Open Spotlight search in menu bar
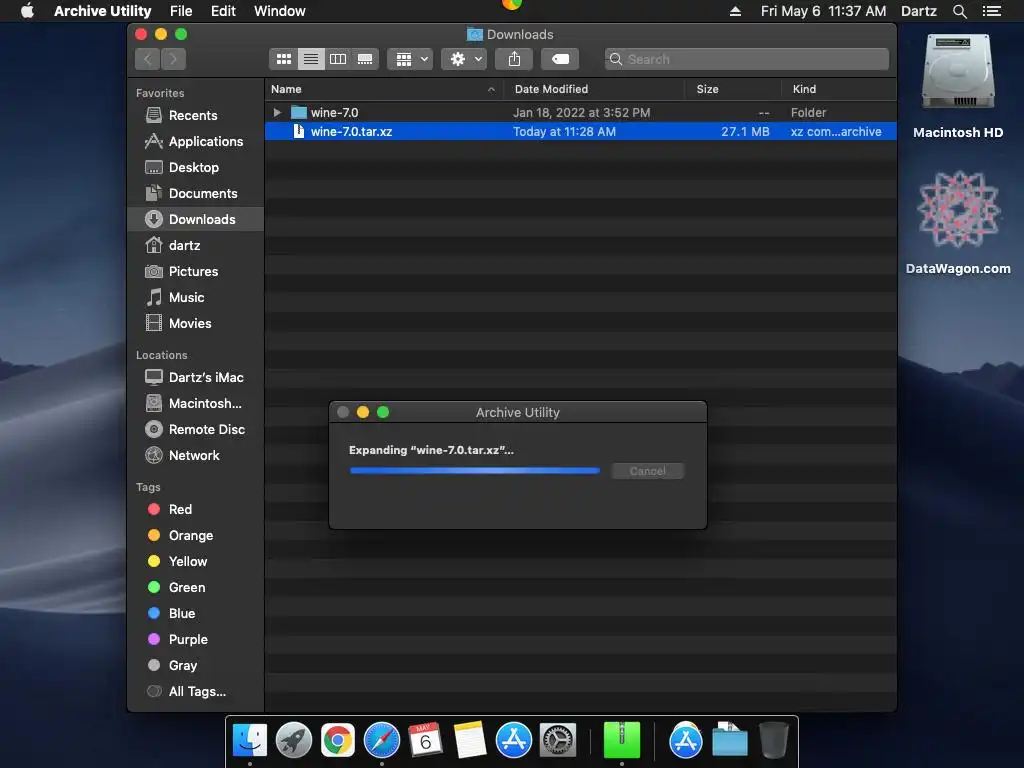Screen dimensions: 1024x768 pos(960,11)
